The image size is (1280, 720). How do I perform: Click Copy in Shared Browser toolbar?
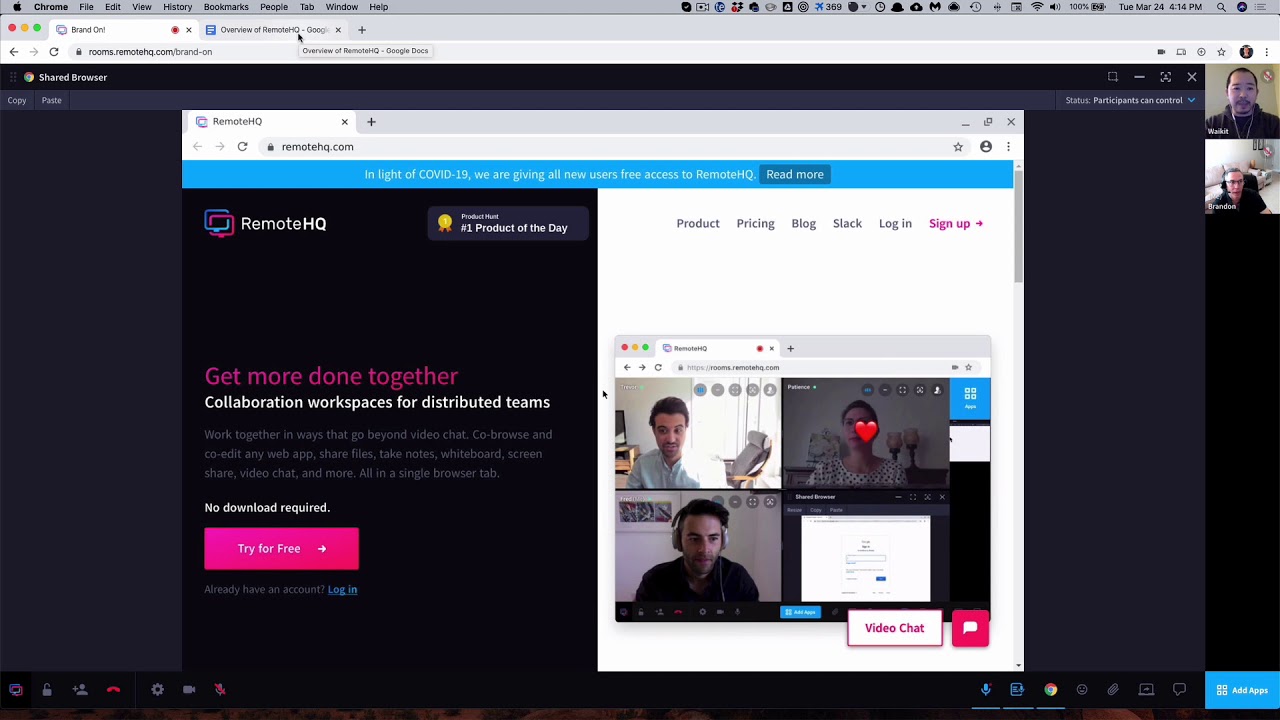(17, 100)
